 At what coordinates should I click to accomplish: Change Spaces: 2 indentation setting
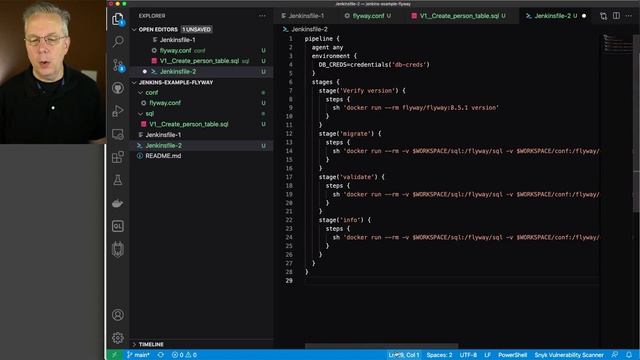coord(439,355)
